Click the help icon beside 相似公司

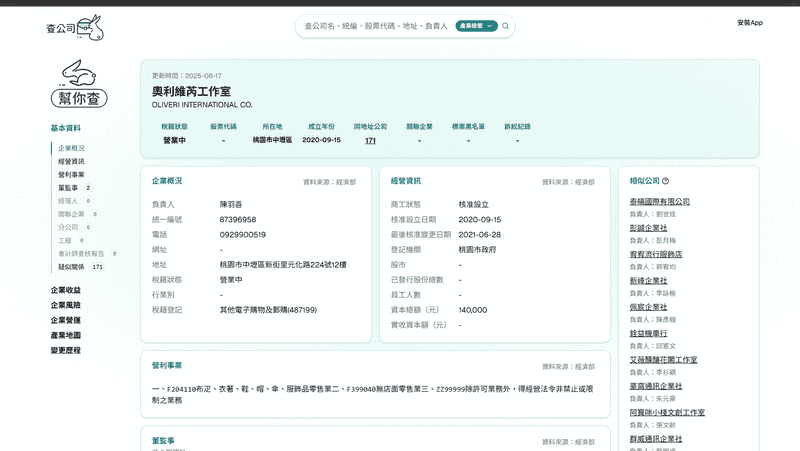[x=665, y=181]
